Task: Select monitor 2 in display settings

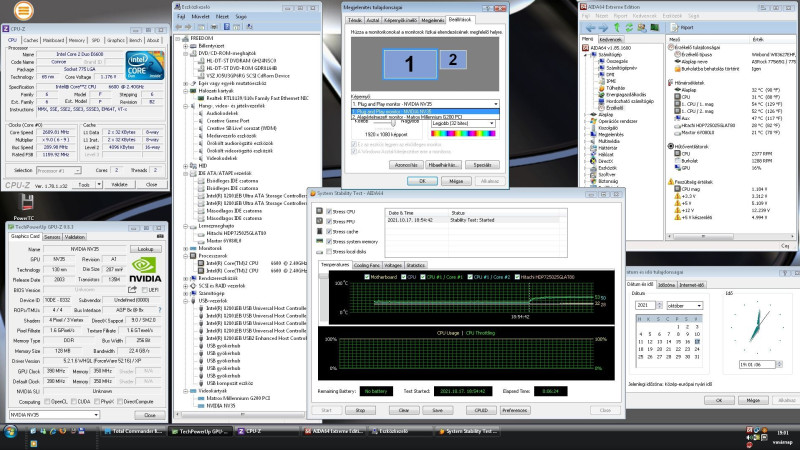Action: point(453,60)
